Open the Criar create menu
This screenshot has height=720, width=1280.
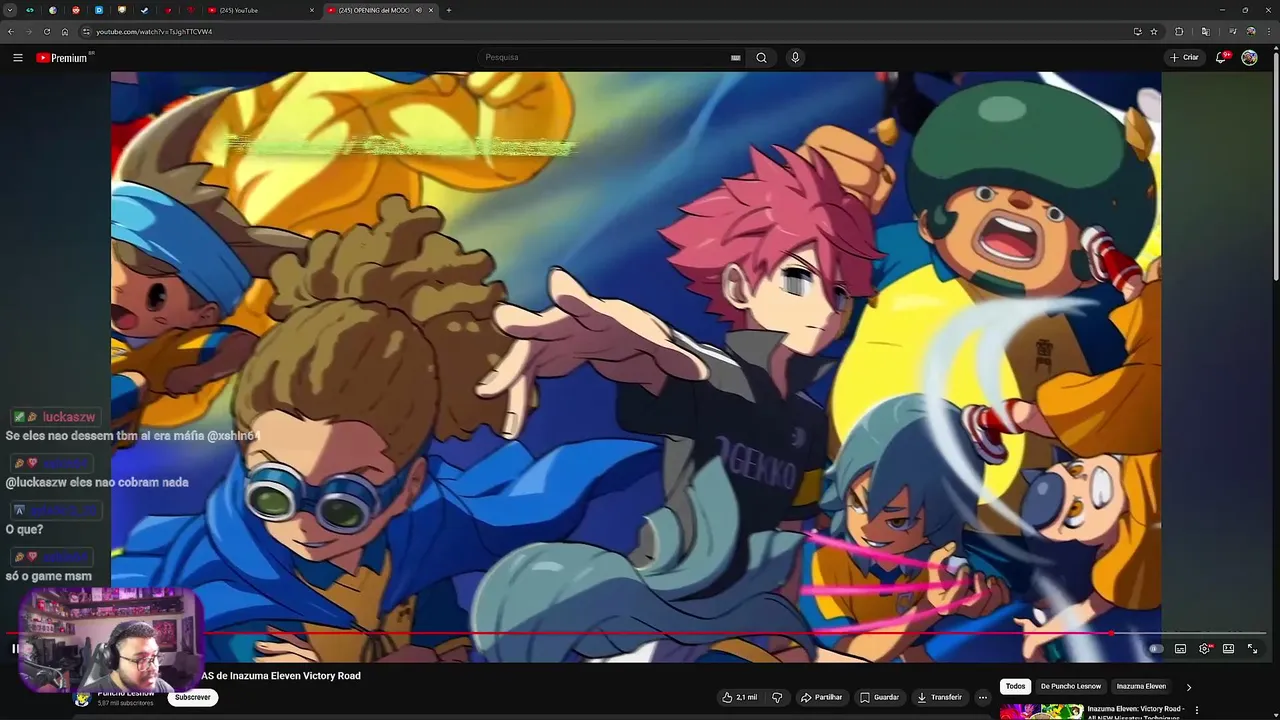1184,58
